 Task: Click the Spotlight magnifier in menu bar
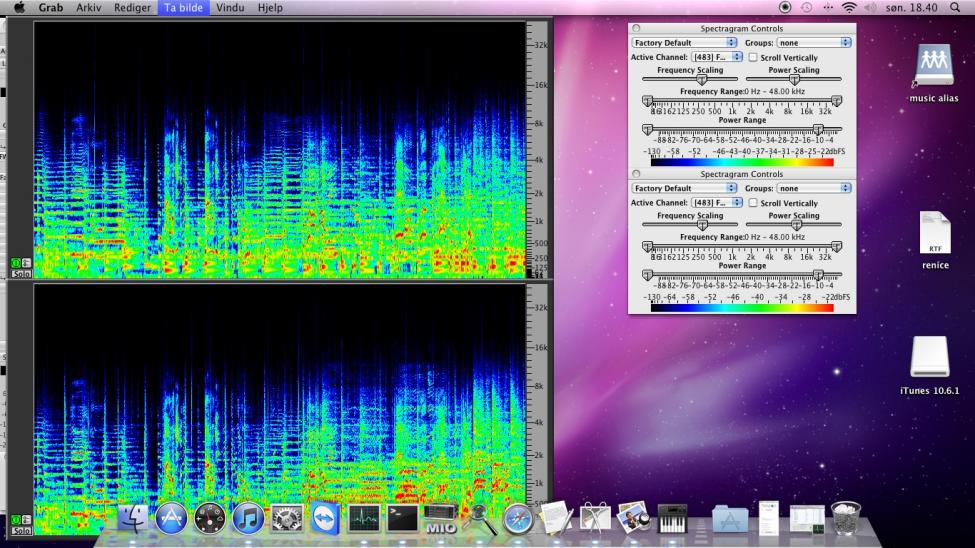tap(955, 7)
